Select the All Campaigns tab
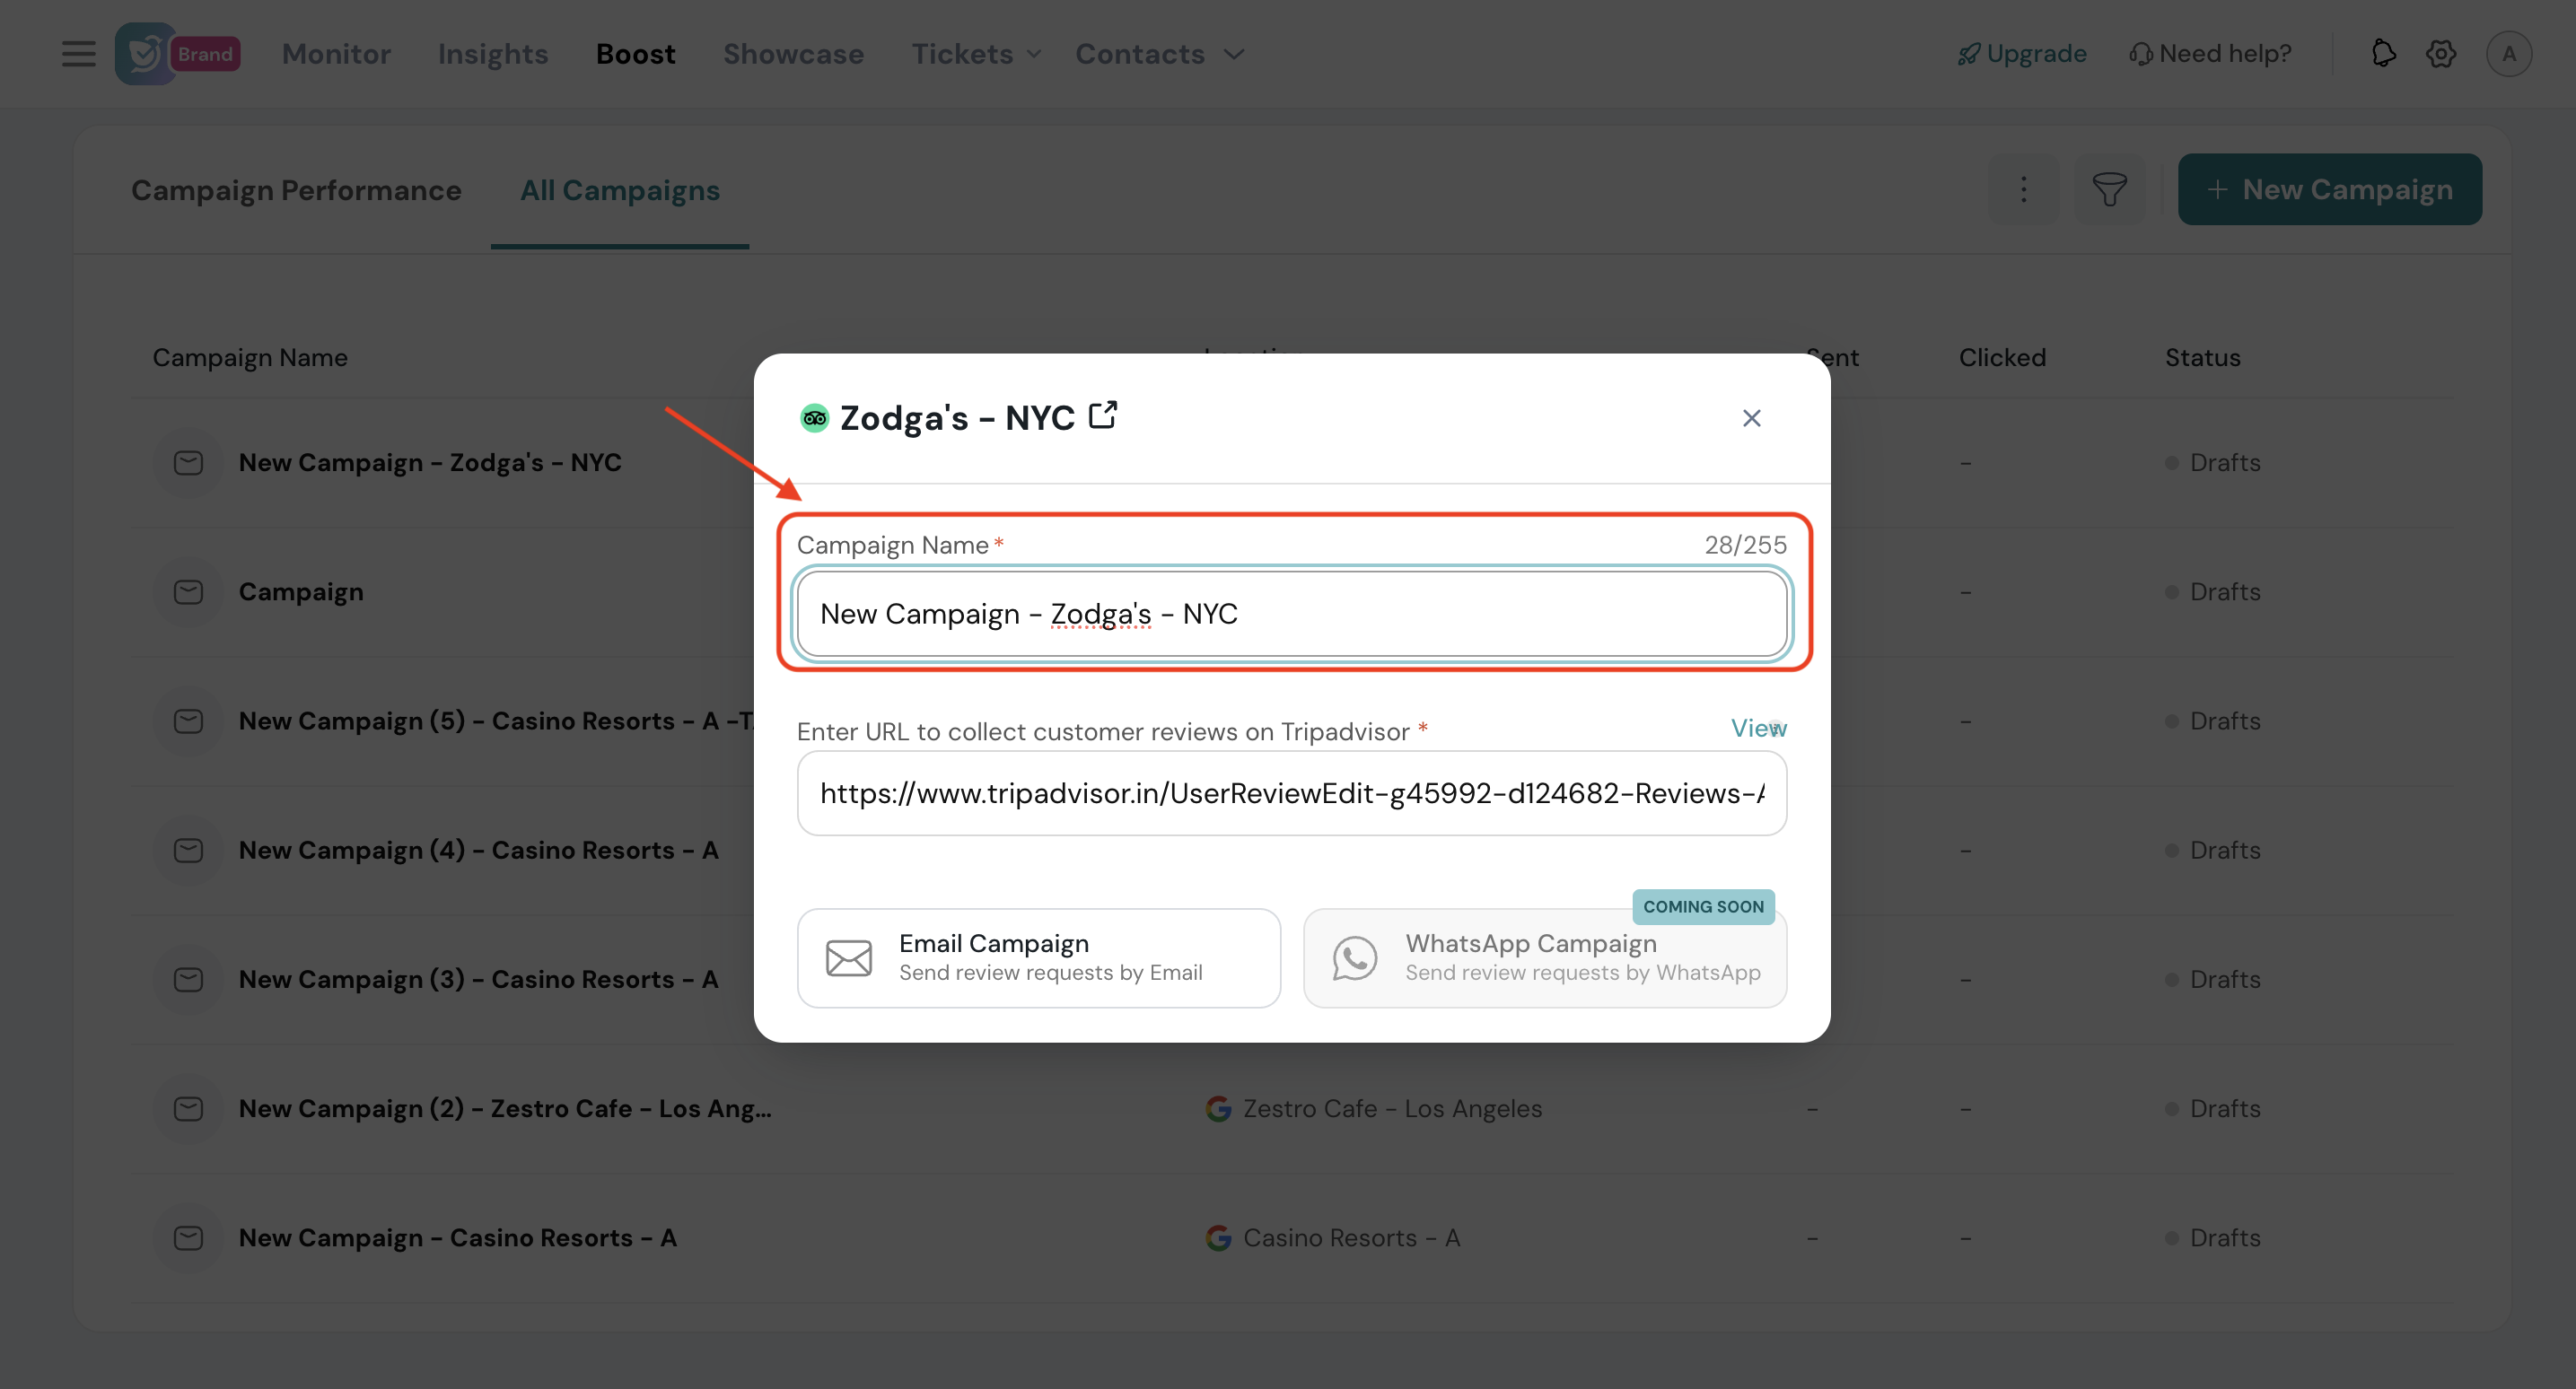Image resolution: width=2576 pixels, height=1389 pixels. point(619,190)
